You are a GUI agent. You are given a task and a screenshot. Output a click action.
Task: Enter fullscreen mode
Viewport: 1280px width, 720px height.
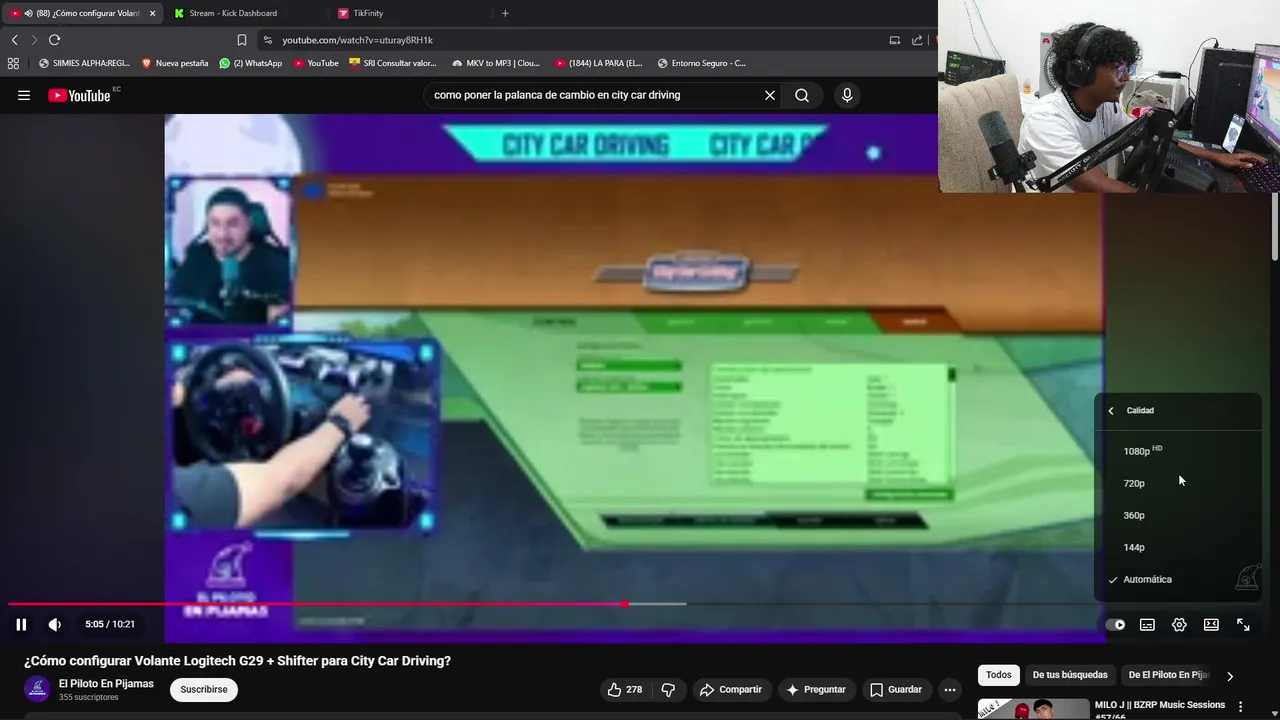coord(1243,625)
